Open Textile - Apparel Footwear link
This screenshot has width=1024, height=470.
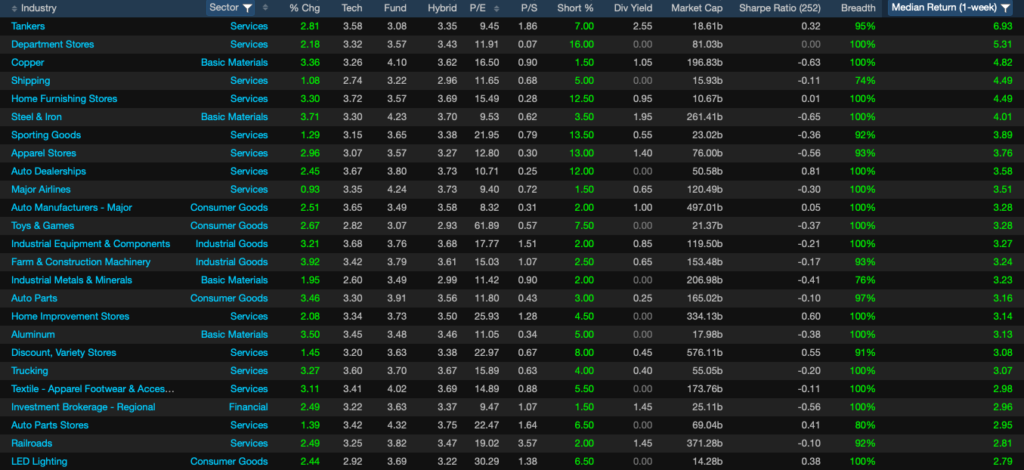pos(93,389)
